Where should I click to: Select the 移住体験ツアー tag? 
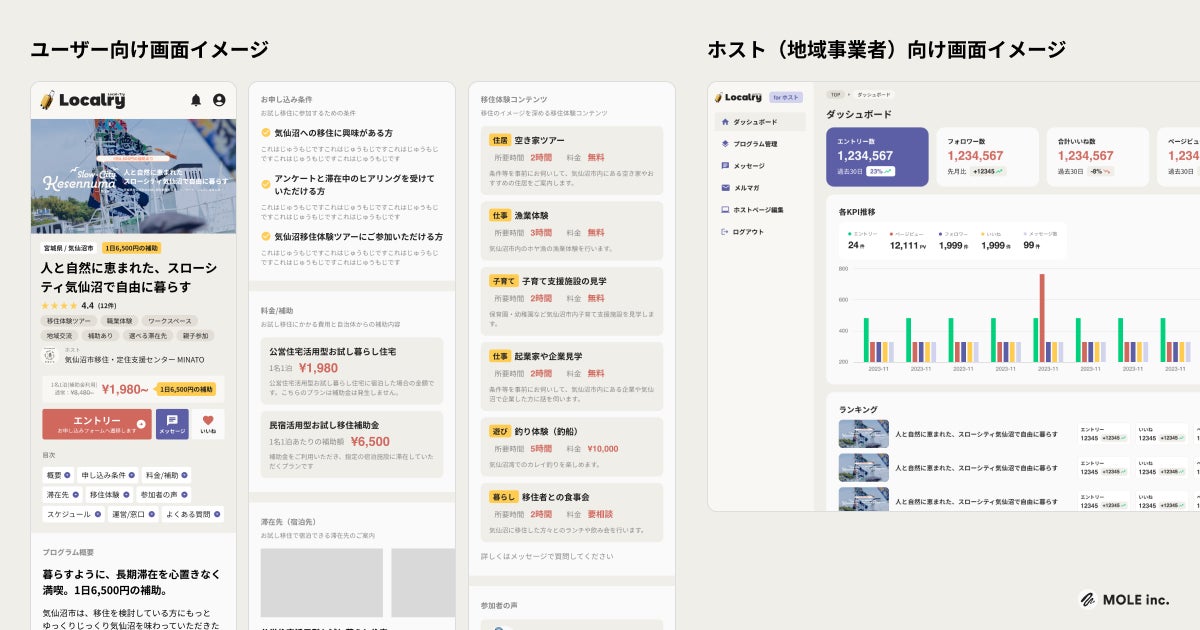point(68,321)
